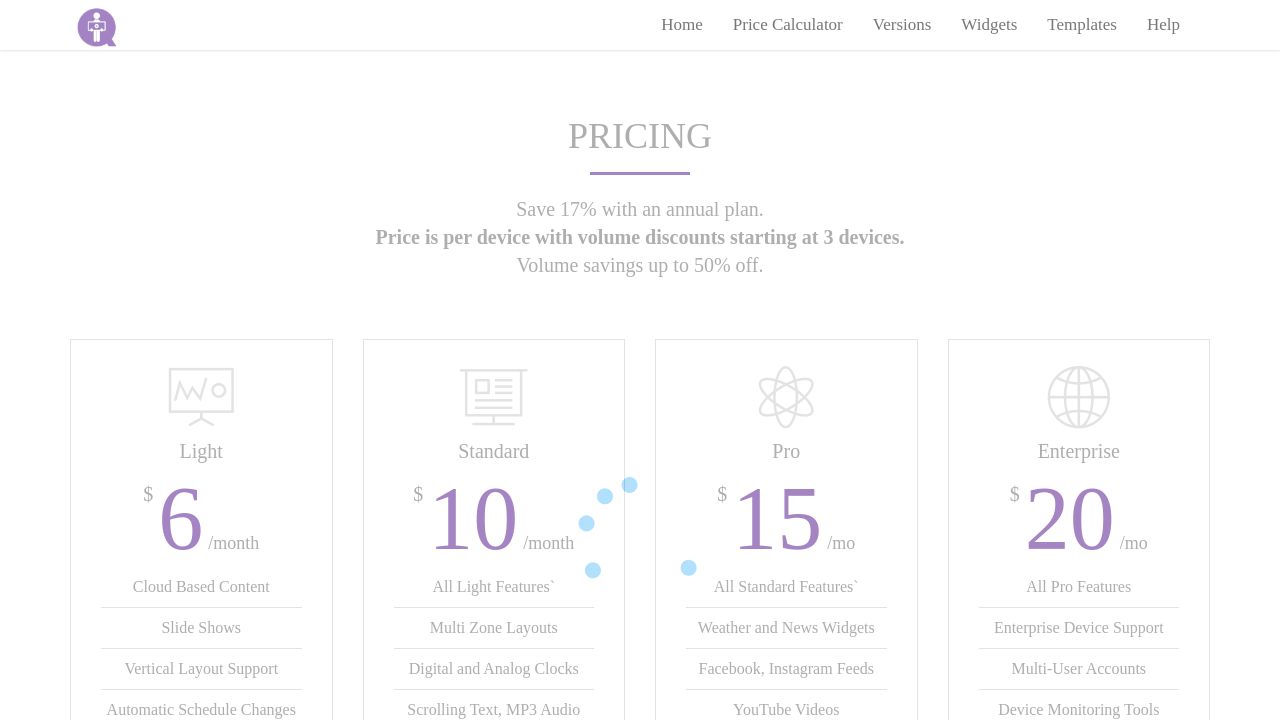Click the $20 per month price
This screenshot has width=1280, height=720.
(1070, 520)
